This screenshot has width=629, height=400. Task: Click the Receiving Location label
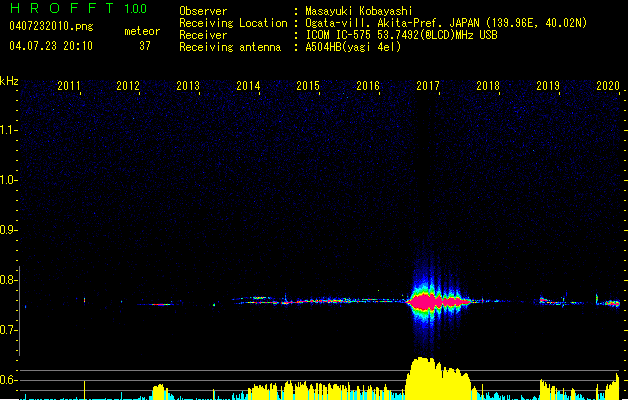coord(233,23)
